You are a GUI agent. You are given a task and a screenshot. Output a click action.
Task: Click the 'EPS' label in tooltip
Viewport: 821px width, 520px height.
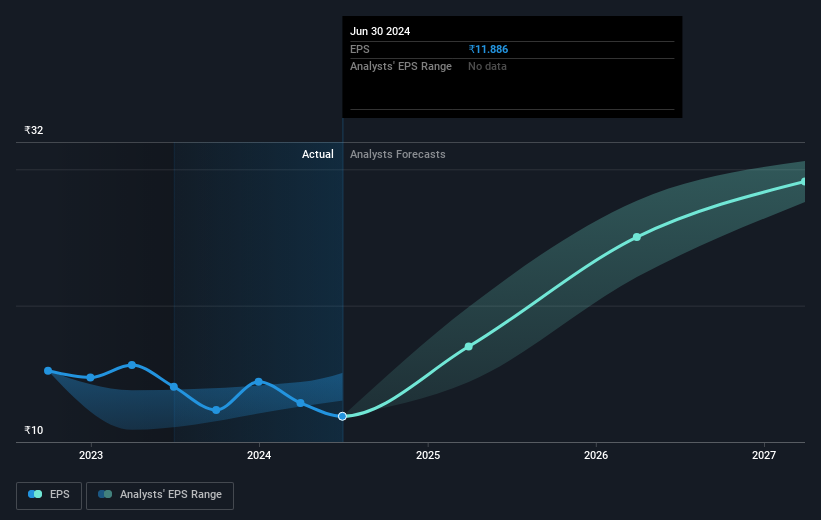pyautogui.click(x=360, y=49)
